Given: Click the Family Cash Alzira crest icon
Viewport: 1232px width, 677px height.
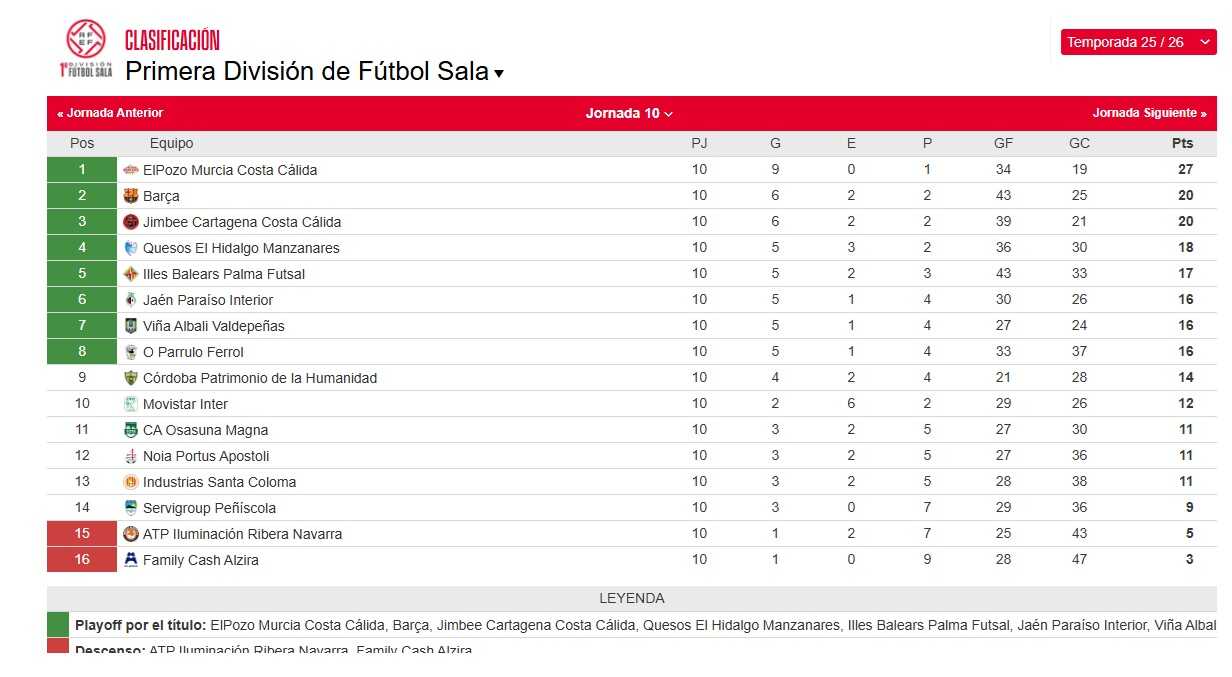Looking at the screenshot, I should pyautogui.click(x=131, y=559).
